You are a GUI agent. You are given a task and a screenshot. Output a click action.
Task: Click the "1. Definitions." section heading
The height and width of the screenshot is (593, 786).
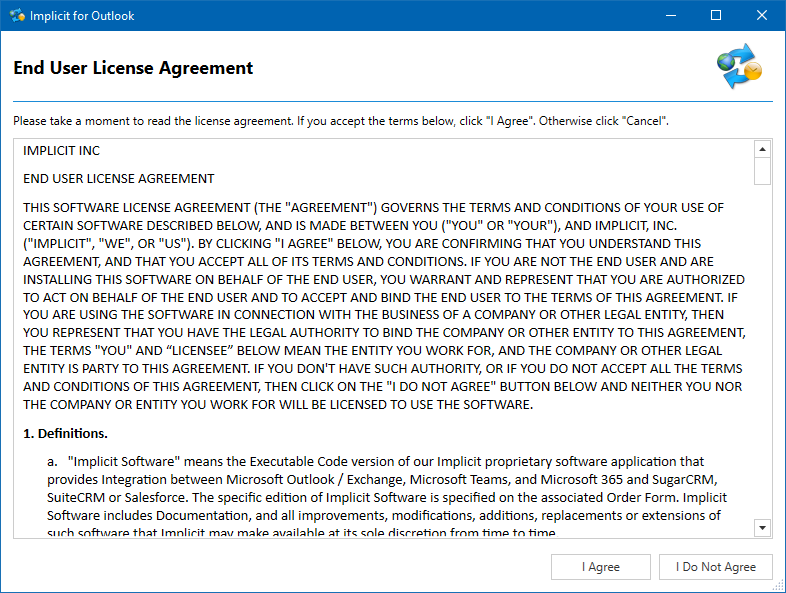tap(66, 433)
